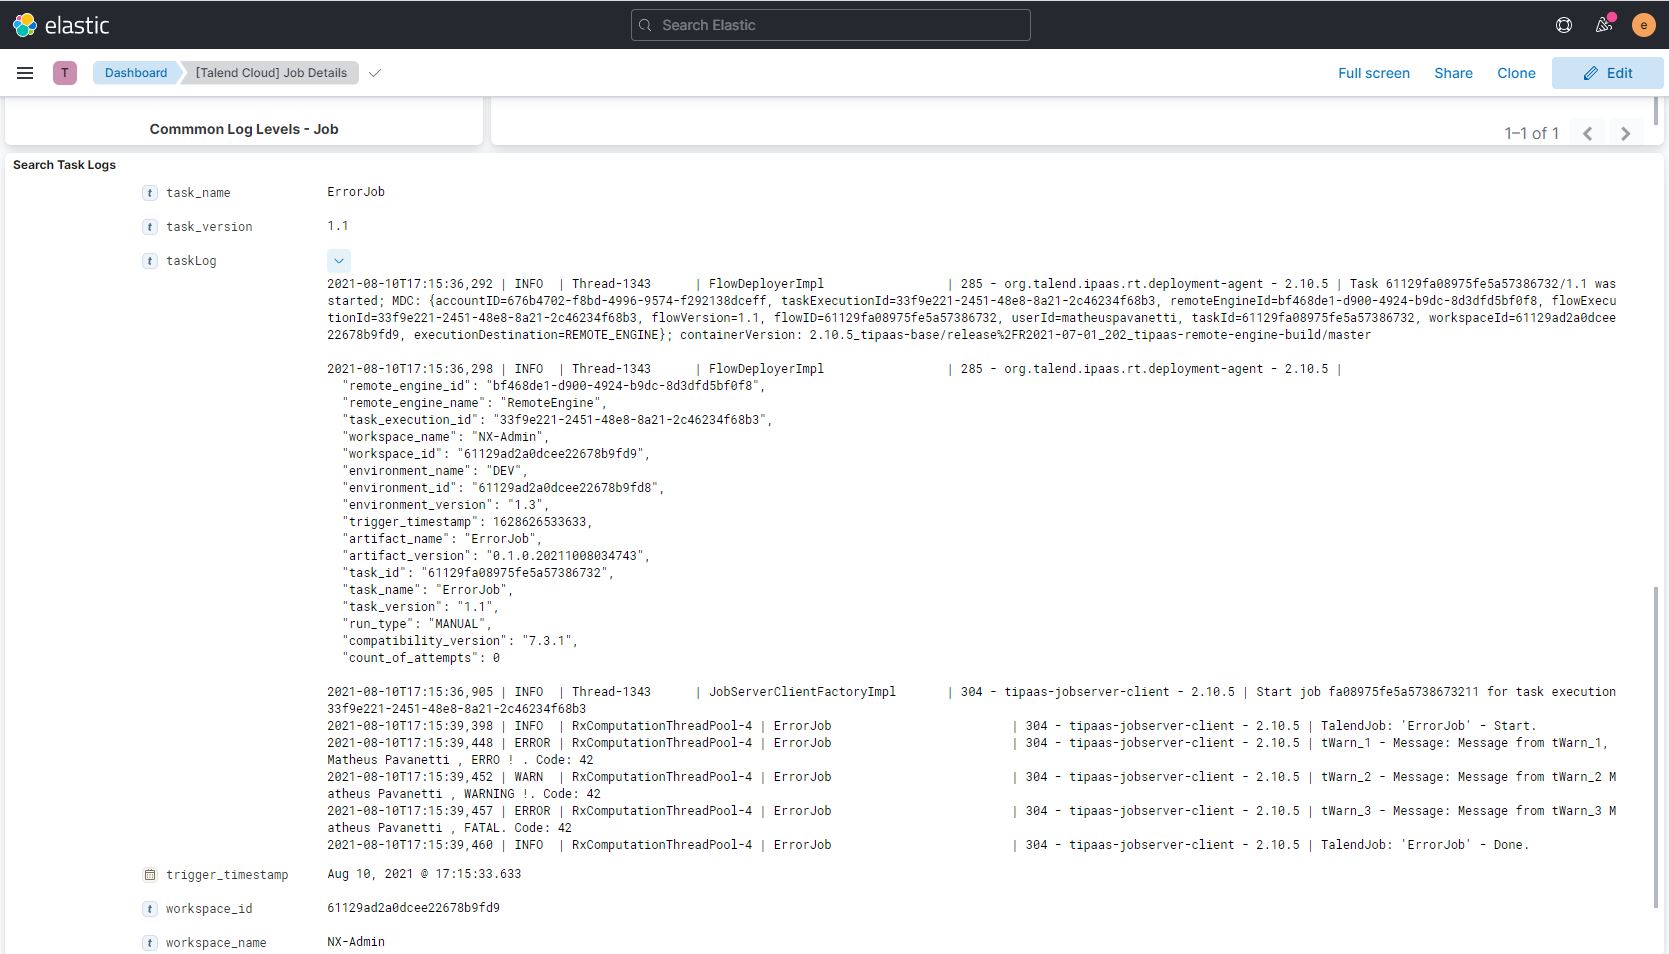1669x954 pixels.
Task: Click the Elastic logo
Action: 60,25
